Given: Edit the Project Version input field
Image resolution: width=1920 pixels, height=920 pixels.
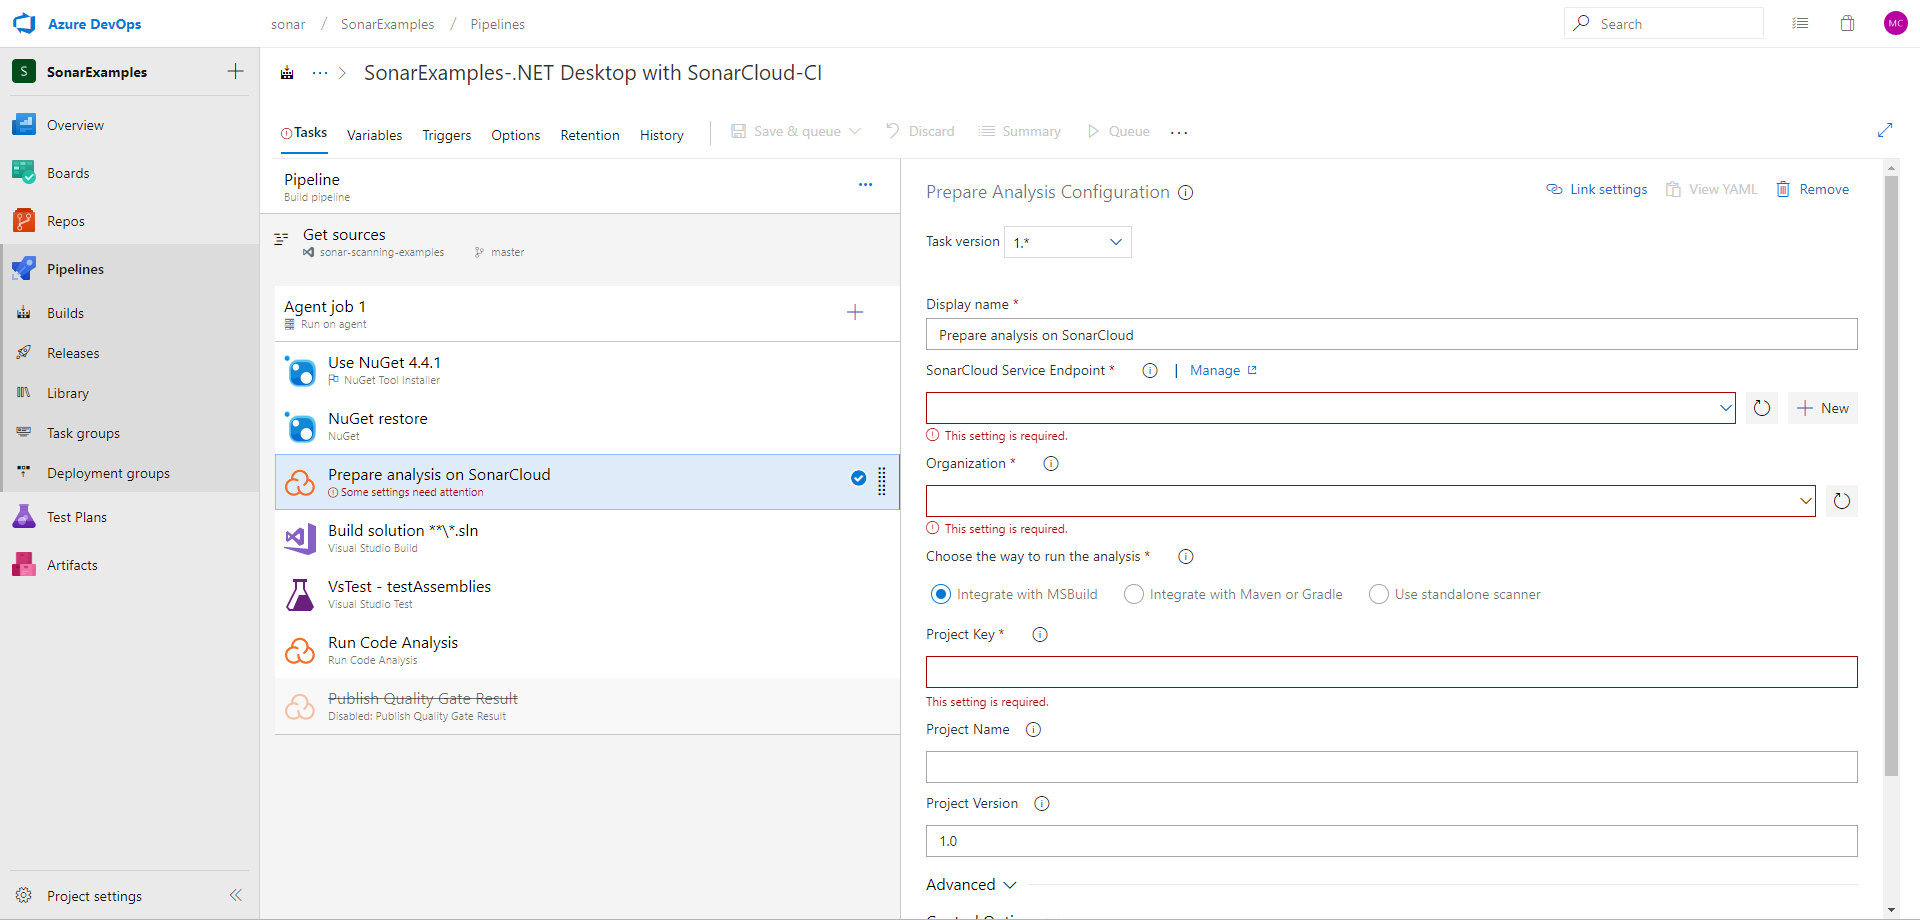Looking at the screenshot, I should (1390, 840).
